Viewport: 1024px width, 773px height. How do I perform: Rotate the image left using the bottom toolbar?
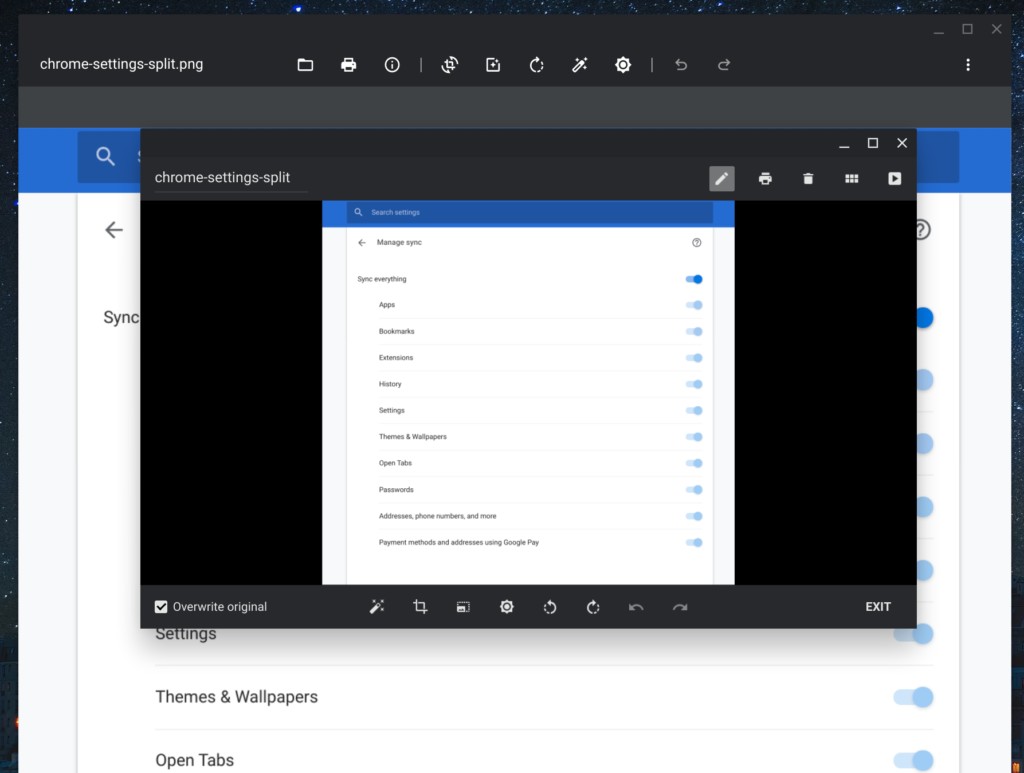tap(550, 607)
